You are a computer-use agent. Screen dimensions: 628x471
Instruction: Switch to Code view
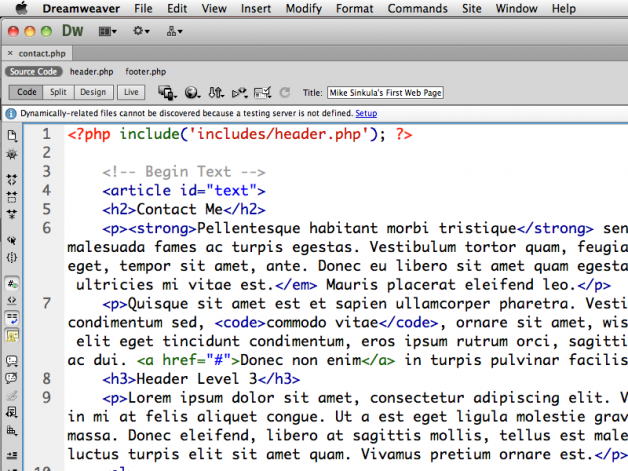point(26,92)
